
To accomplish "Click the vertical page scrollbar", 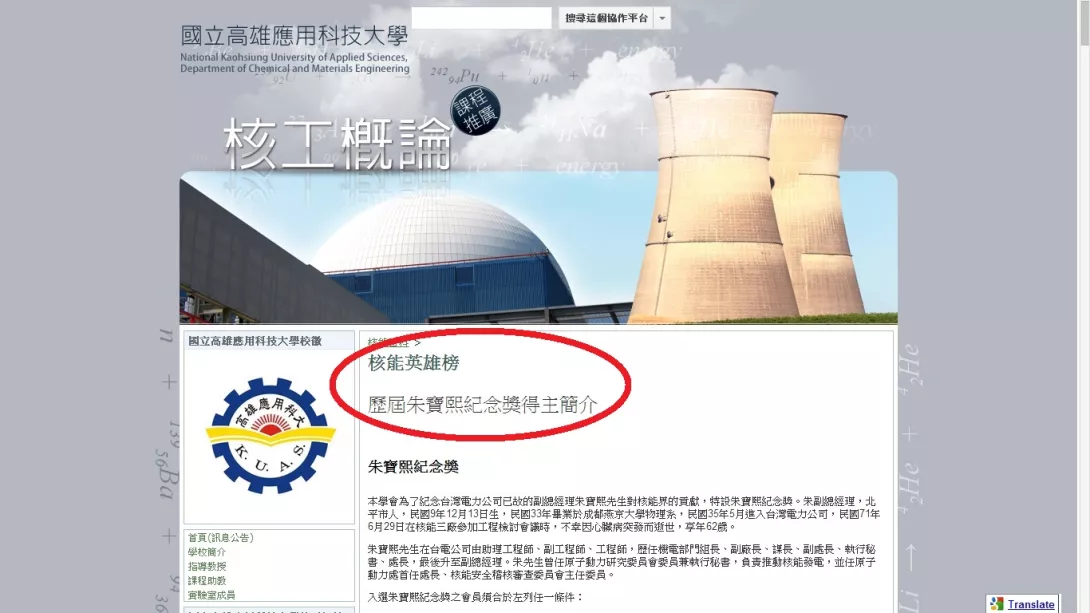I will tap(1084, 306).
